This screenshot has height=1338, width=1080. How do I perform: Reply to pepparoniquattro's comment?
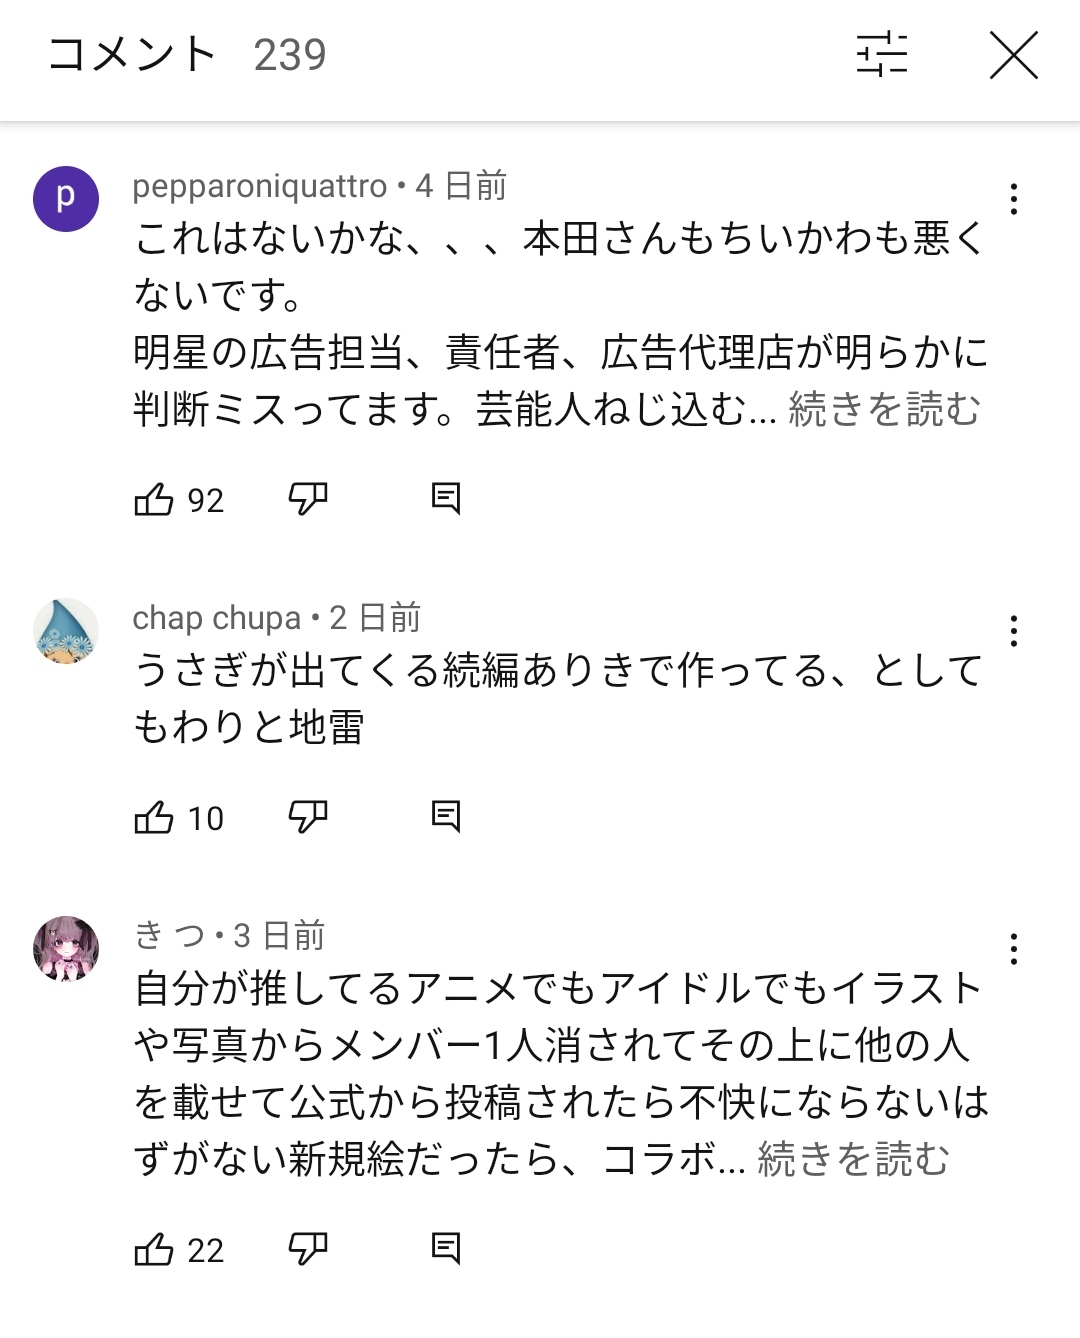coord(445,498)
